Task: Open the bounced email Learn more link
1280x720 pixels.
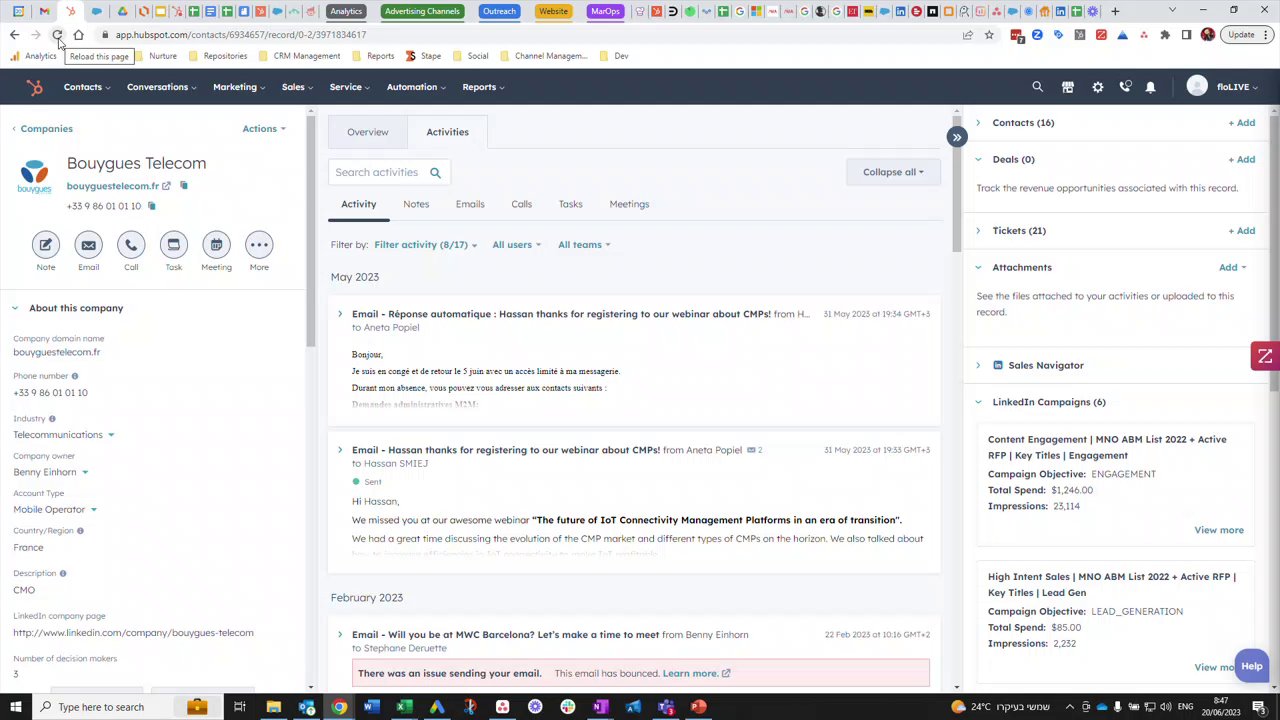Action: point(696,674)
